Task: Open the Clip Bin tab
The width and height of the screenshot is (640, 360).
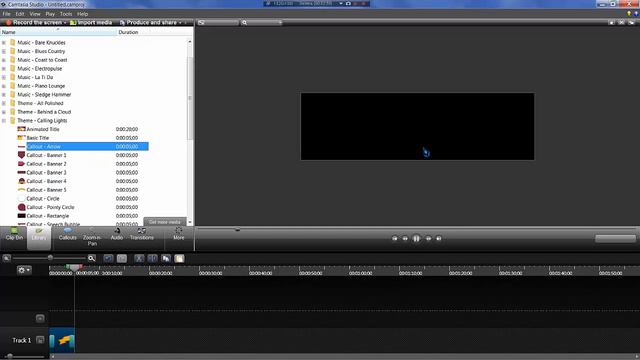Action: click(x=14, y=234)
